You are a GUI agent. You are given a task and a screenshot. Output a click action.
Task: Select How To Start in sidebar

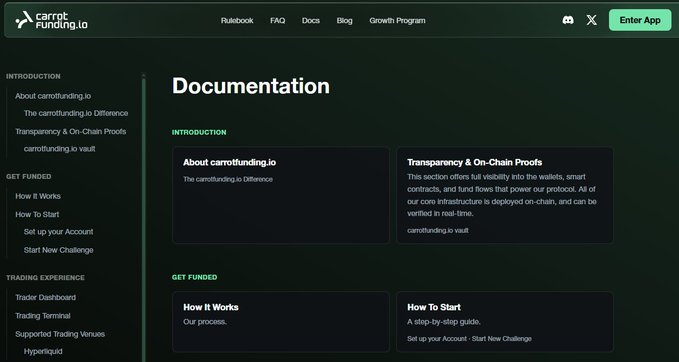[x=37, y=214]
